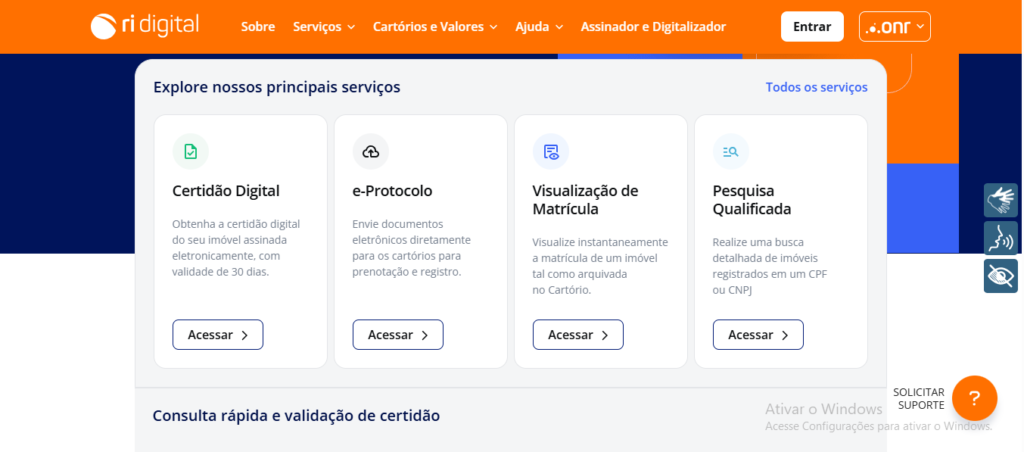1024x452 pixels.
Task: Open the Libras sign language accessibility icon
Action: [1000, 200]
